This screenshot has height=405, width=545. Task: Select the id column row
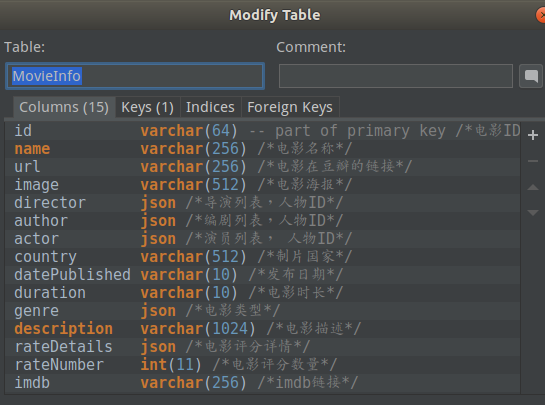click(262, 131)
